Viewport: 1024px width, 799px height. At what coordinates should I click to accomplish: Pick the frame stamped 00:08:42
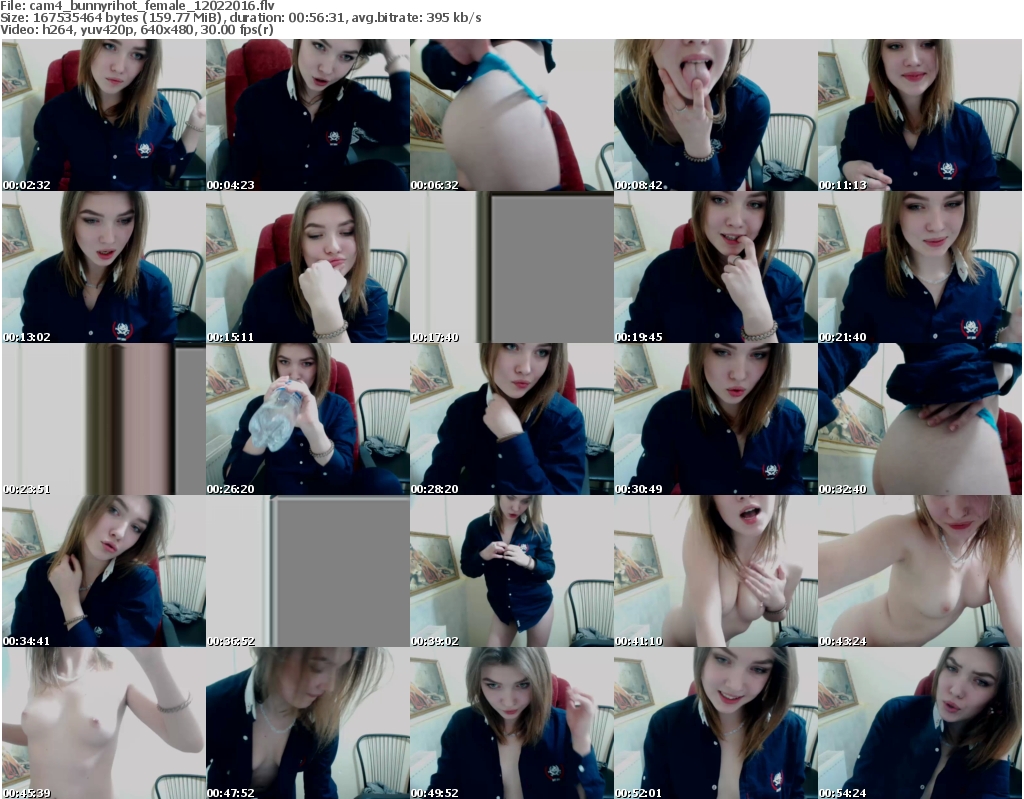716,115
